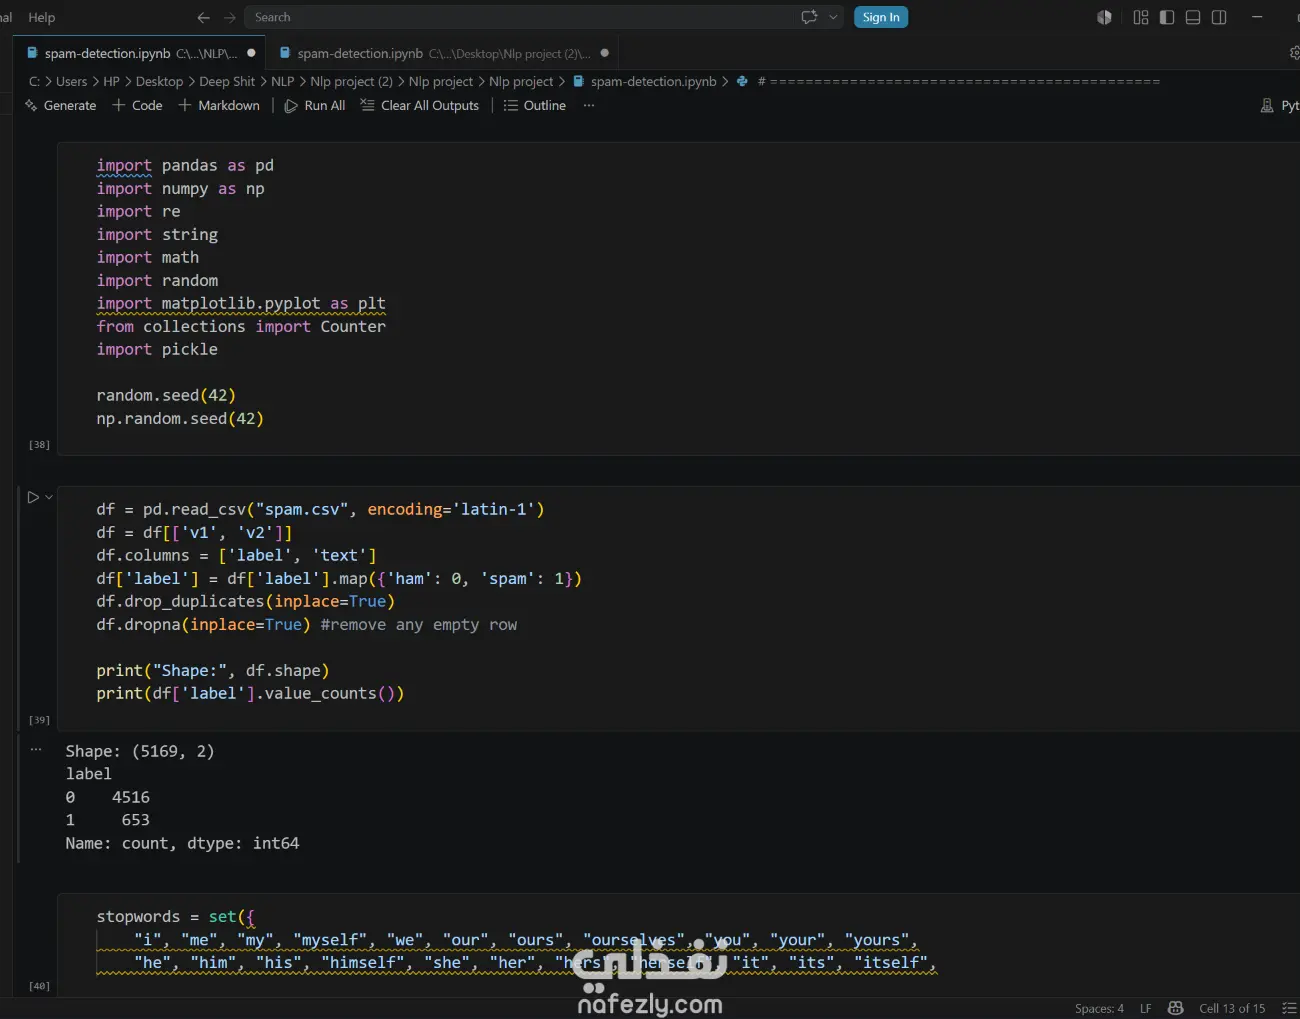
Task: Click the 'np.random.seed(42)' line
Action: (x=180, y=418)
